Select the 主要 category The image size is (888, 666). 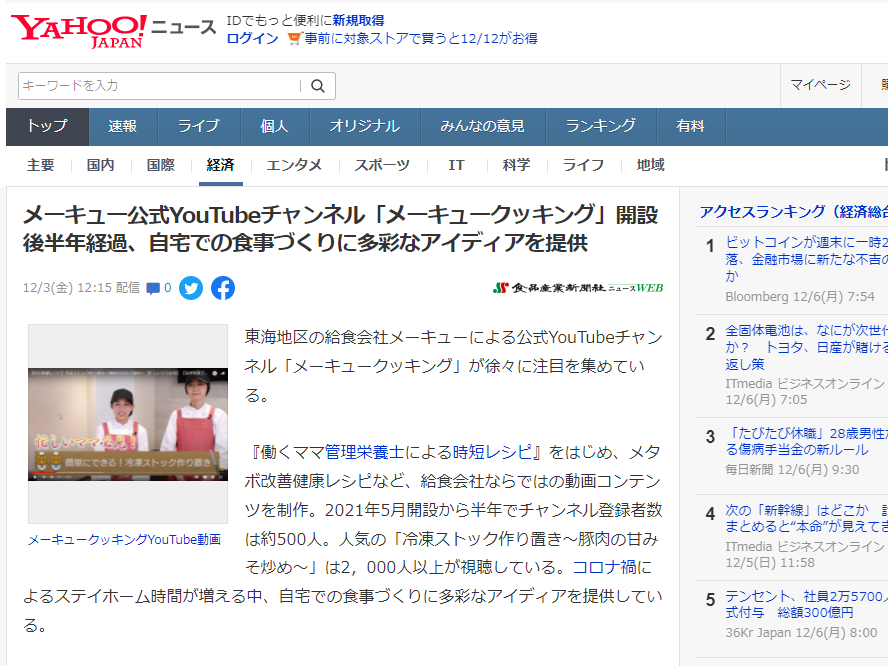(x=41, y=165)
